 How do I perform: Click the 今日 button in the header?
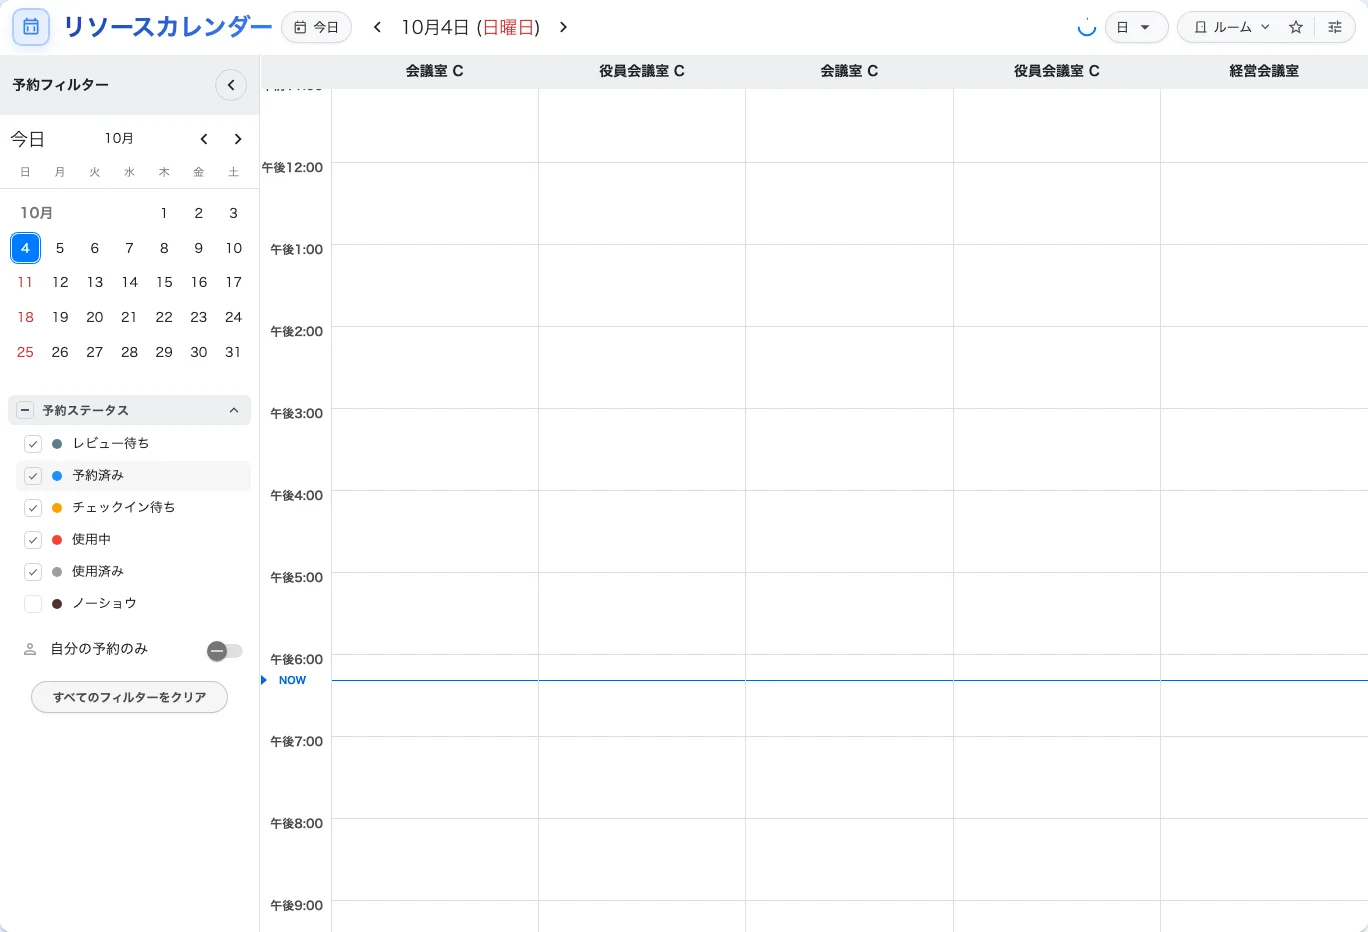pyautogui.click(x=316, y=27)
